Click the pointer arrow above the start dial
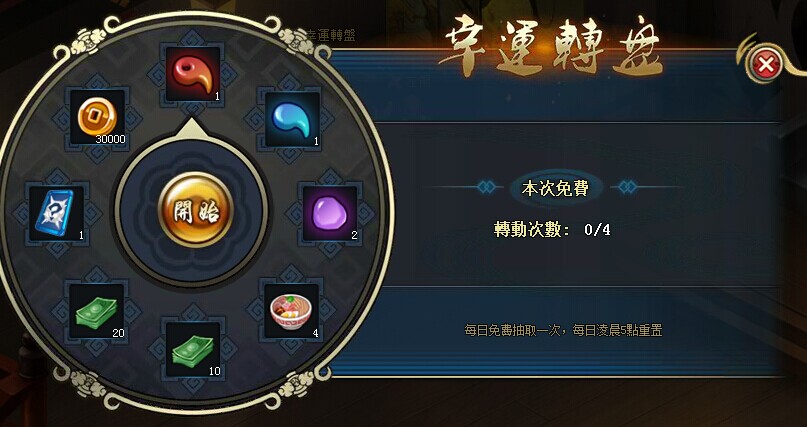This screenshot has width=807, height=427. point(192,129)
